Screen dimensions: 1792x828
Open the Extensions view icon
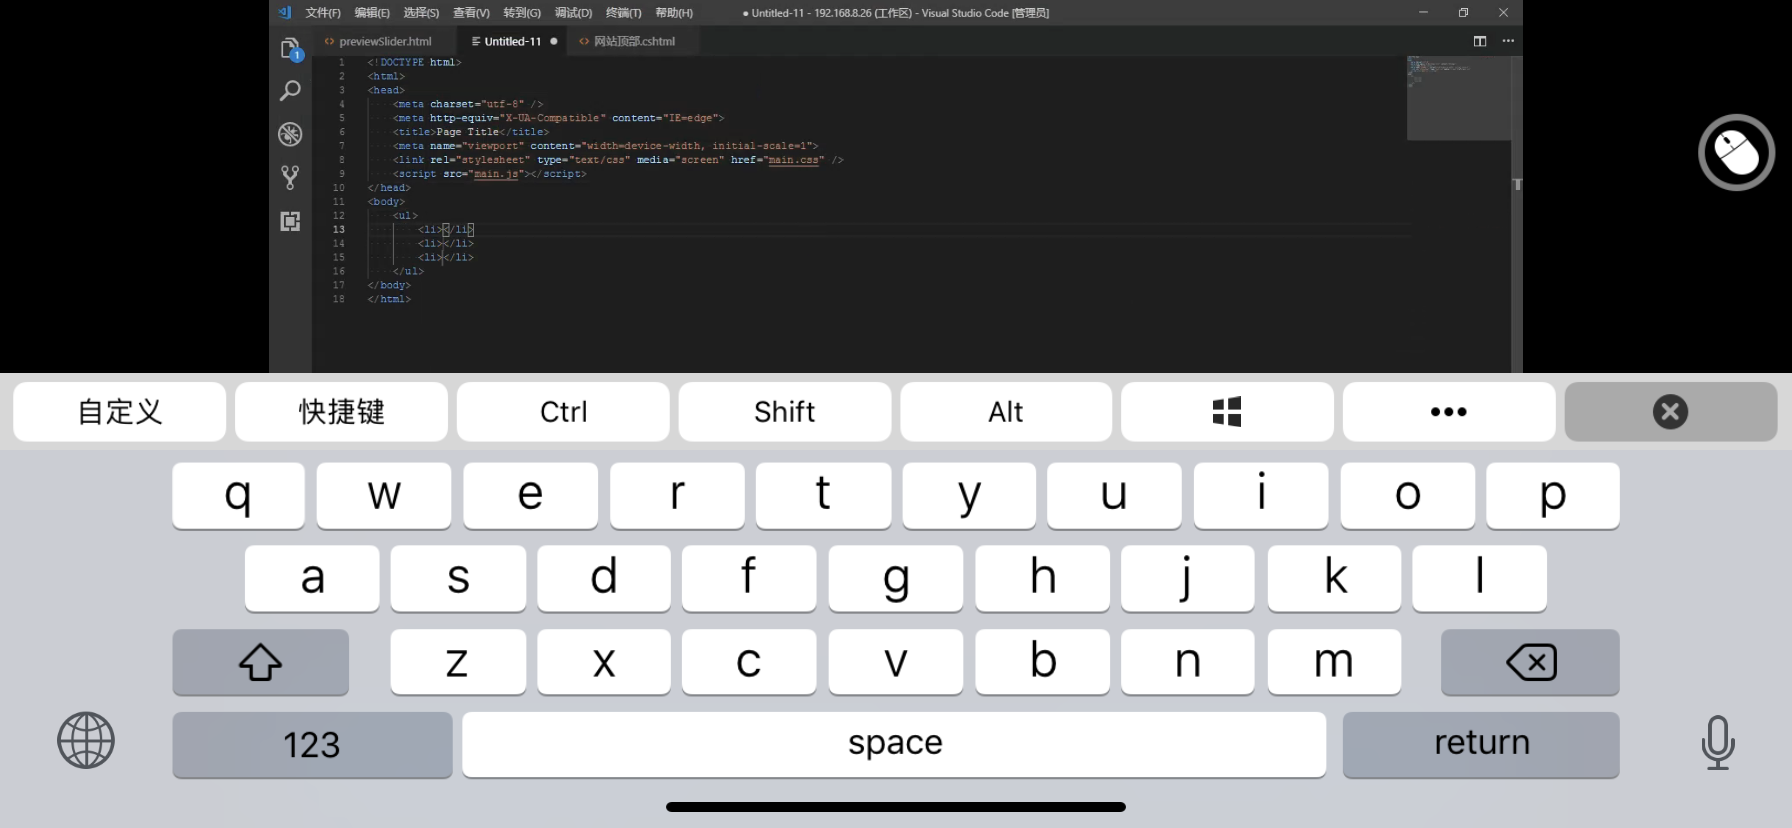point(290,221)
